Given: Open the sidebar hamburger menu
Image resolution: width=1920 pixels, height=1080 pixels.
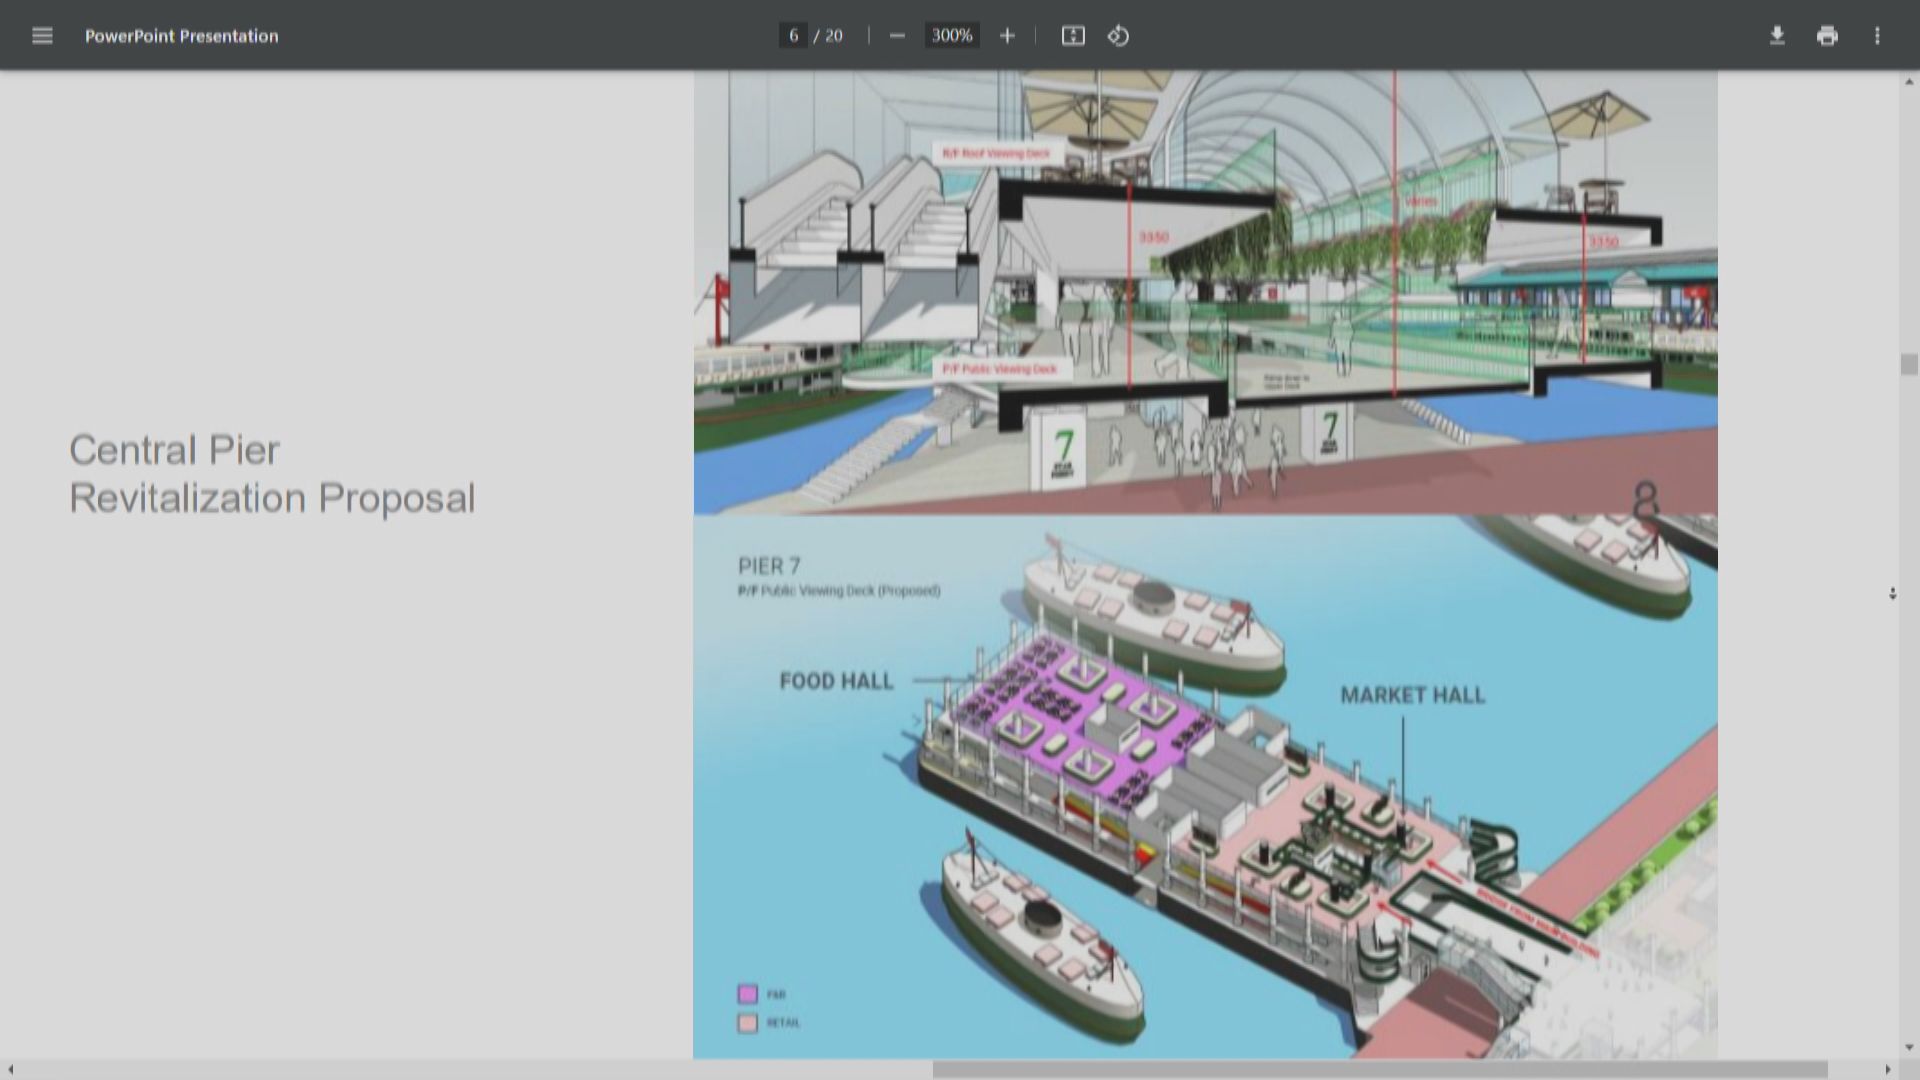Looking at the screenshot, I should [42, 36].
